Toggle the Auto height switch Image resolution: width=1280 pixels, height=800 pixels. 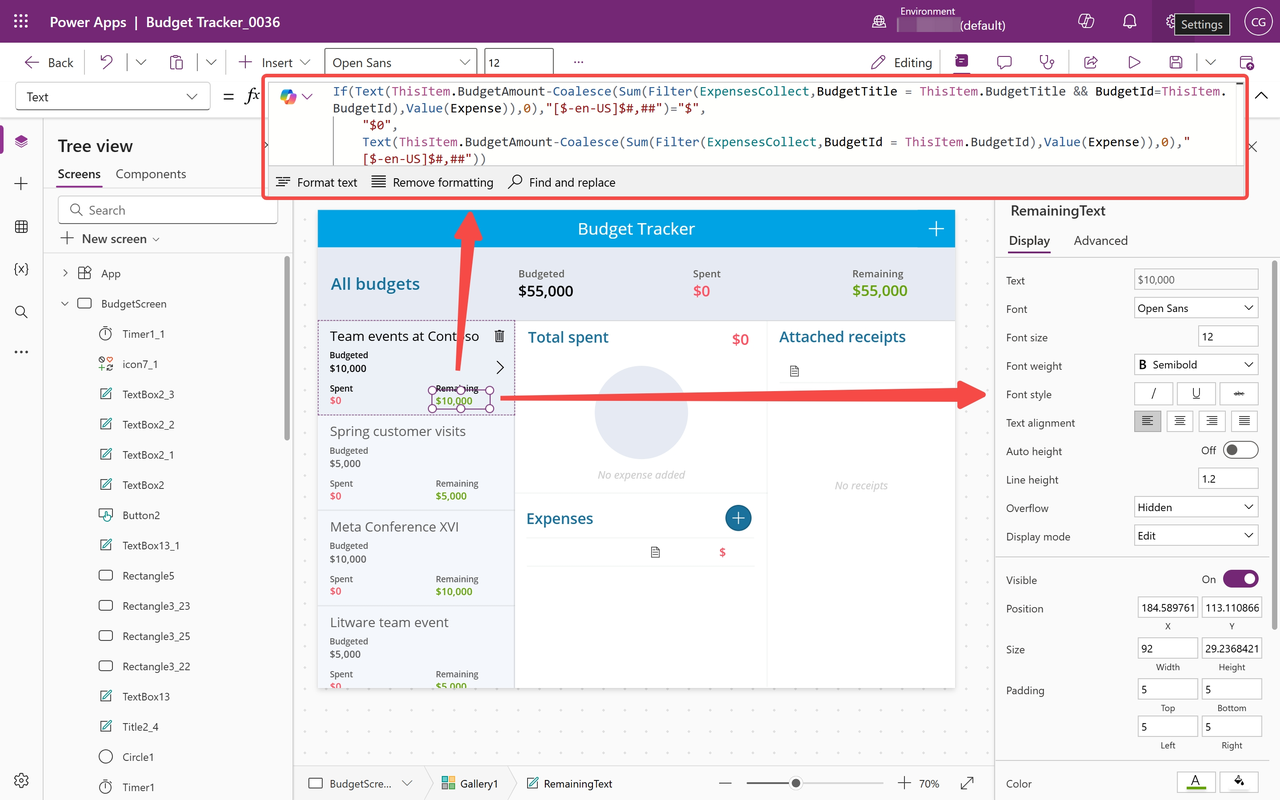click(x=1241, y=450)
